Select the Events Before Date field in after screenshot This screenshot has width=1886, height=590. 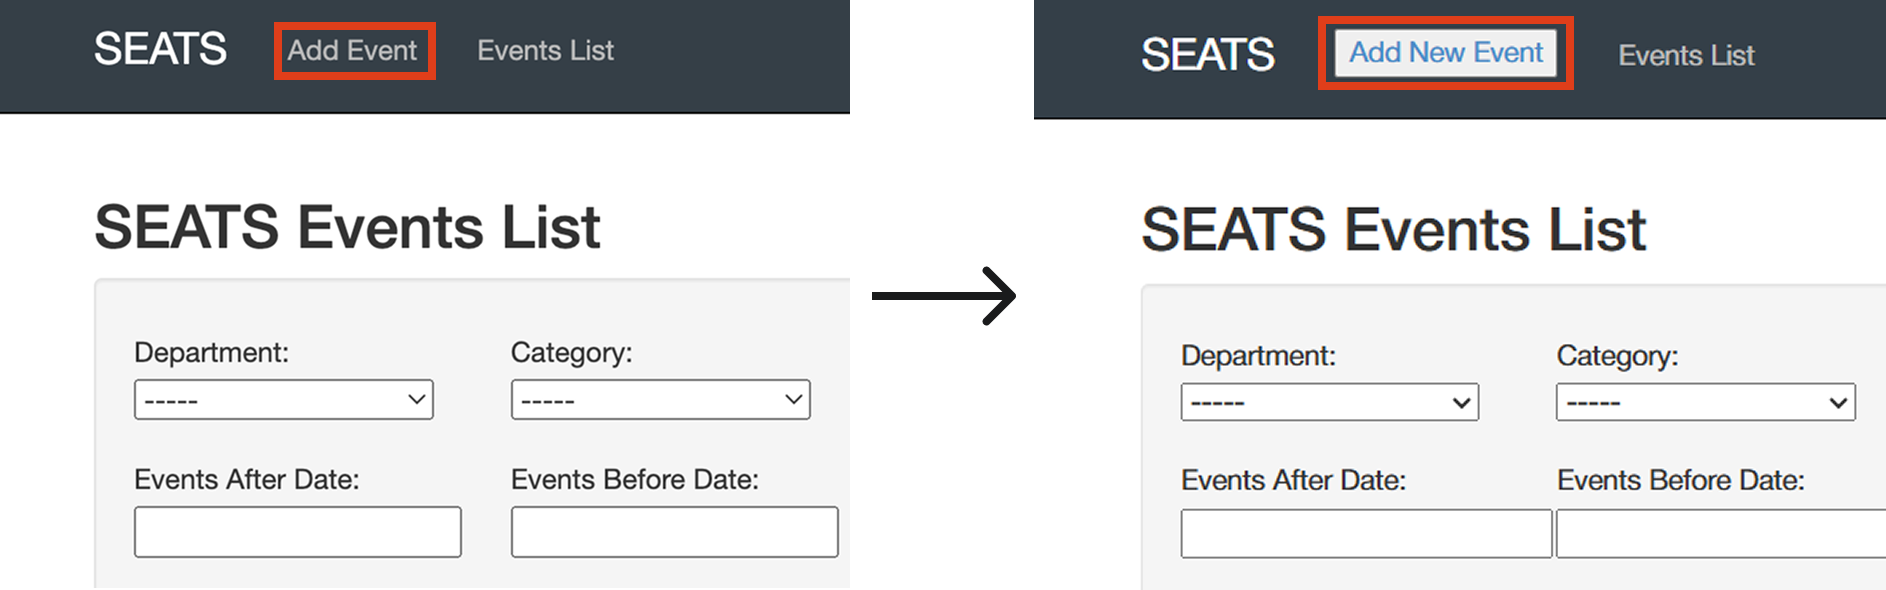tap(1720, 534)
